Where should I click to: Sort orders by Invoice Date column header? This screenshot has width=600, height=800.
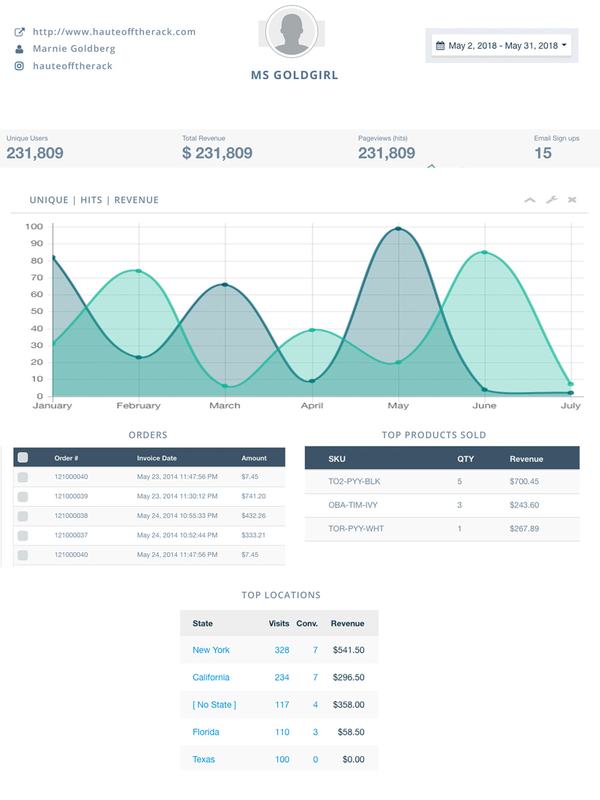click(157, 458)
